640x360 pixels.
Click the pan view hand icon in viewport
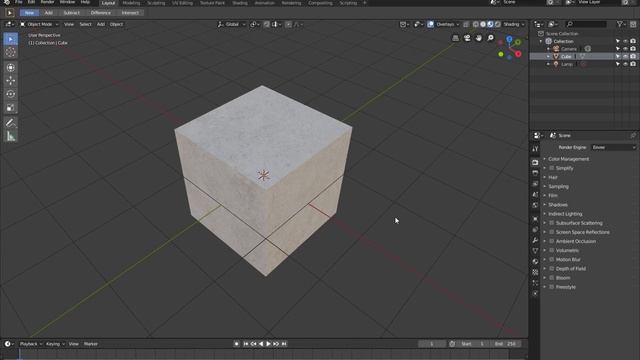tap(478, 38)
